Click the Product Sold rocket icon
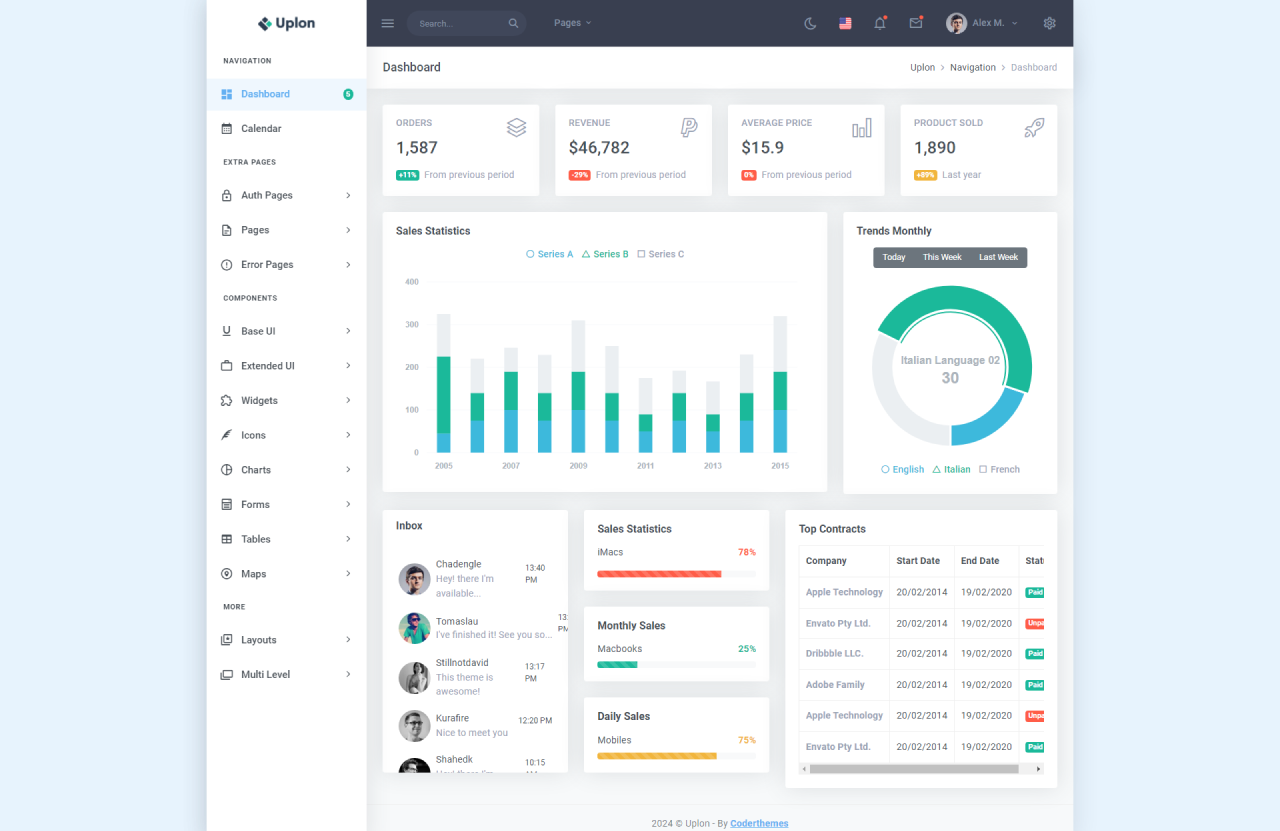 pos(1034,127)
